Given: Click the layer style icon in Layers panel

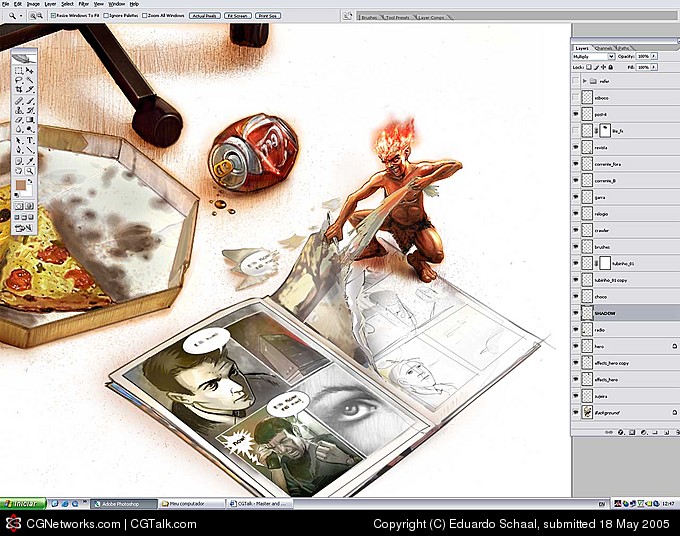Looking at the screenshot, I should (621, 432).
